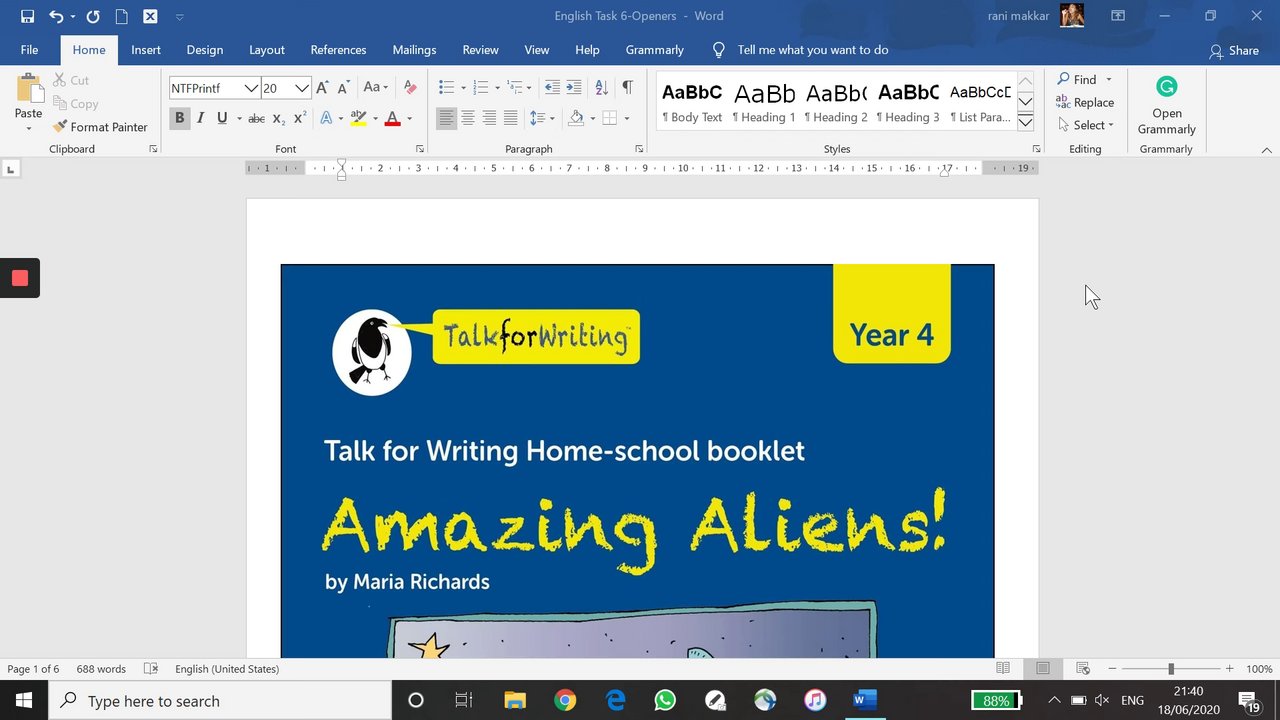Click the zoom slider handle
The height and width of the screenshot is (720, 1280).
click(x=1171, y=669)
